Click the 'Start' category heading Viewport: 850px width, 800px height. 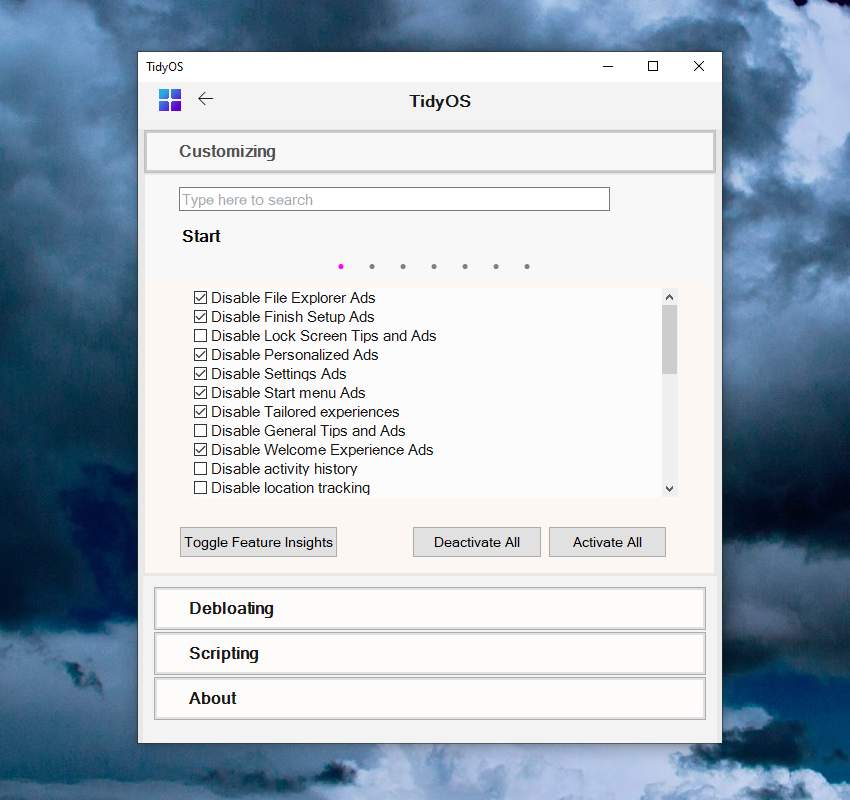point(201,236)
